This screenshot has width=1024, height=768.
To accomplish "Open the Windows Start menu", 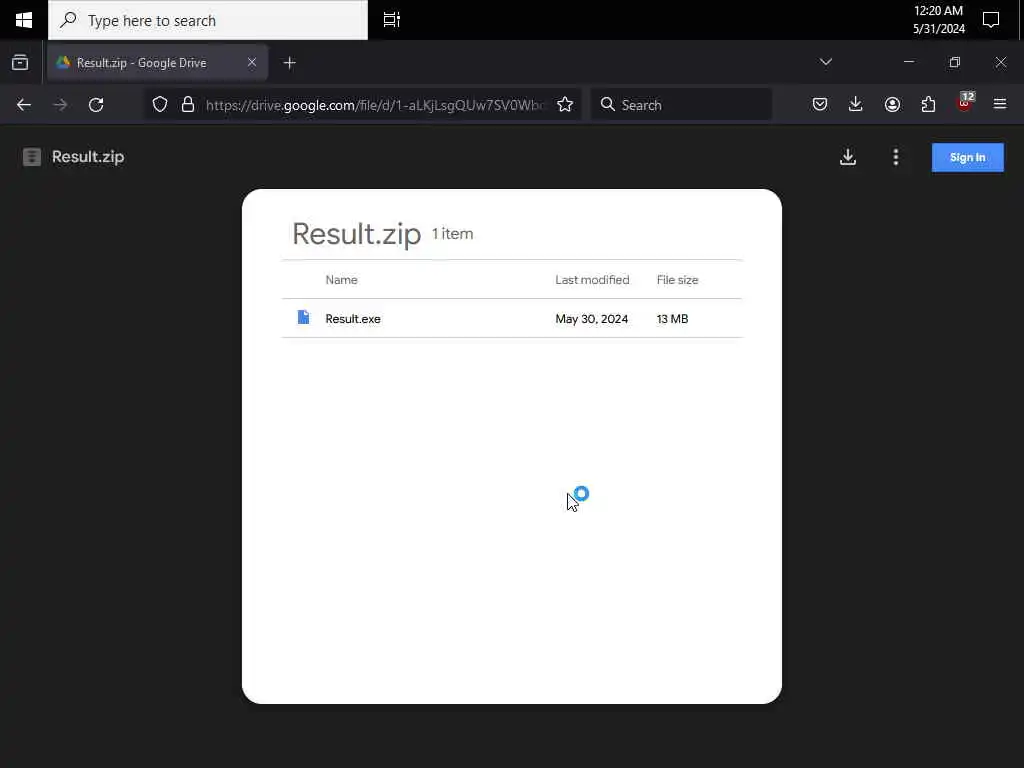I will 24,20.
